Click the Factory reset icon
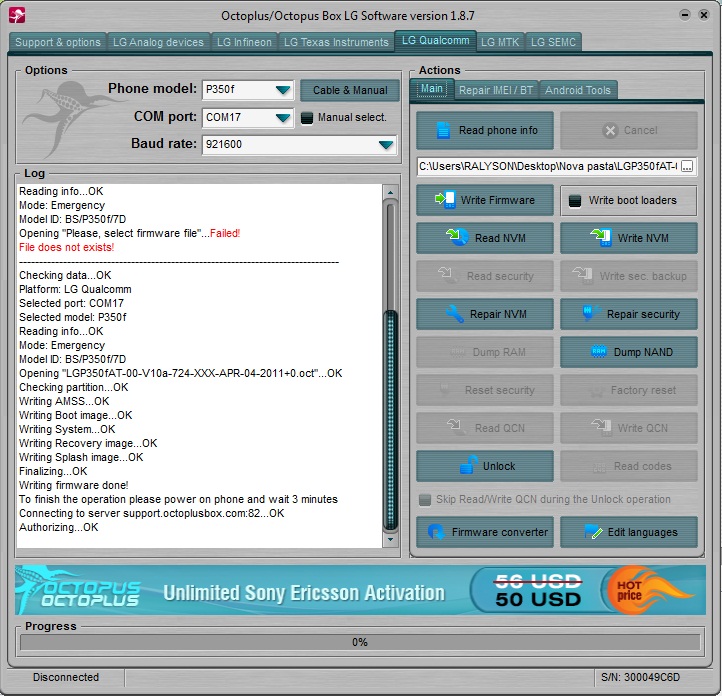 click(596, 391)
